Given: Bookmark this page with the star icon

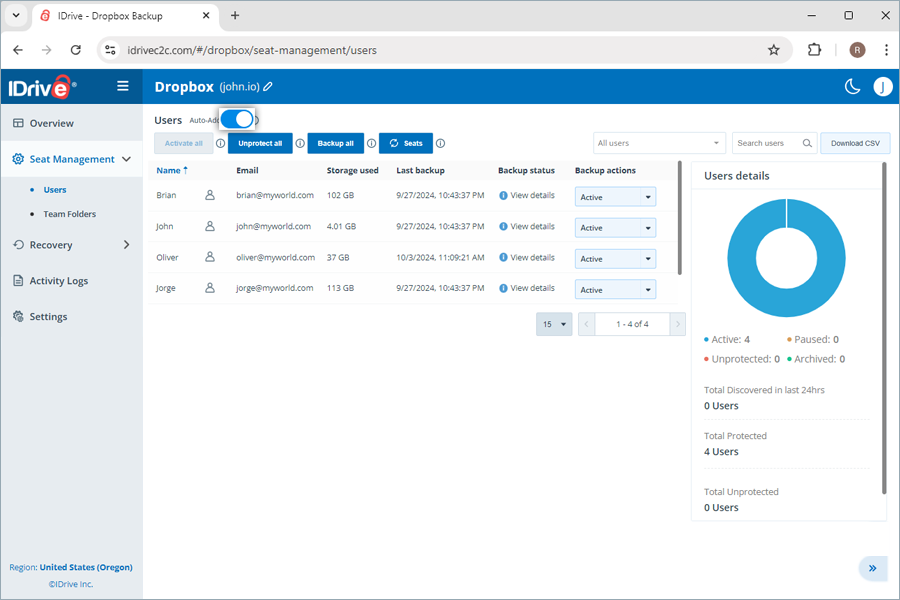Looking at the screenshot, I should click(x=774, y=50).
